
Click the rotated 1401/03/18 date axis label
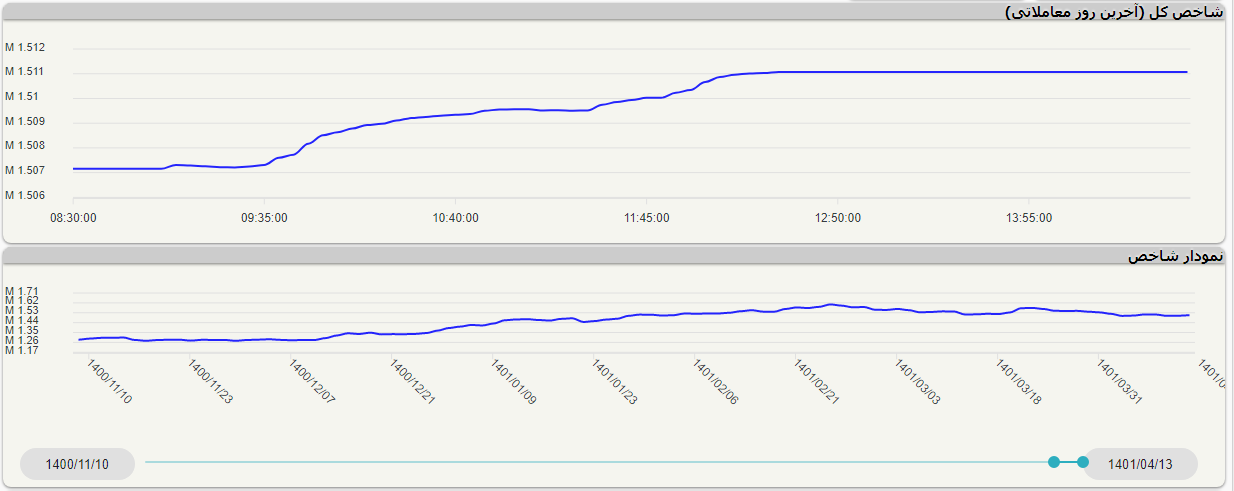1019,383
